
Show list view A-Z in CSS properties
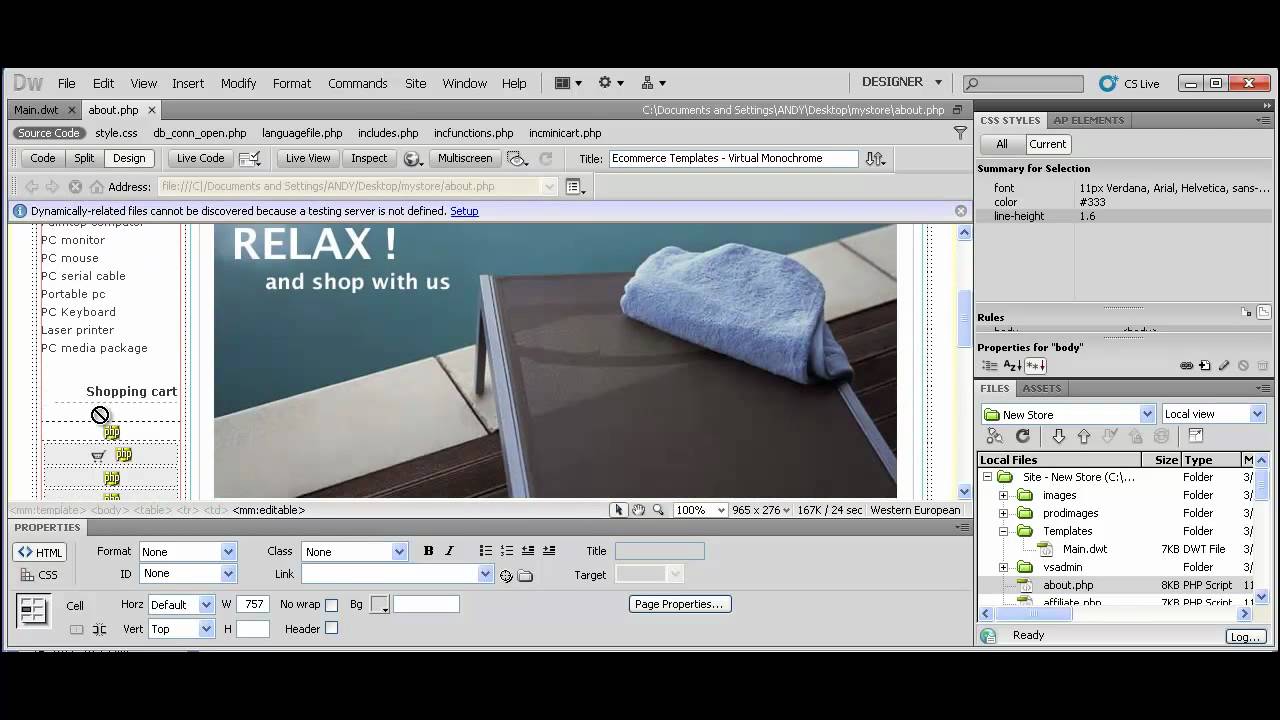(1012, 366)
